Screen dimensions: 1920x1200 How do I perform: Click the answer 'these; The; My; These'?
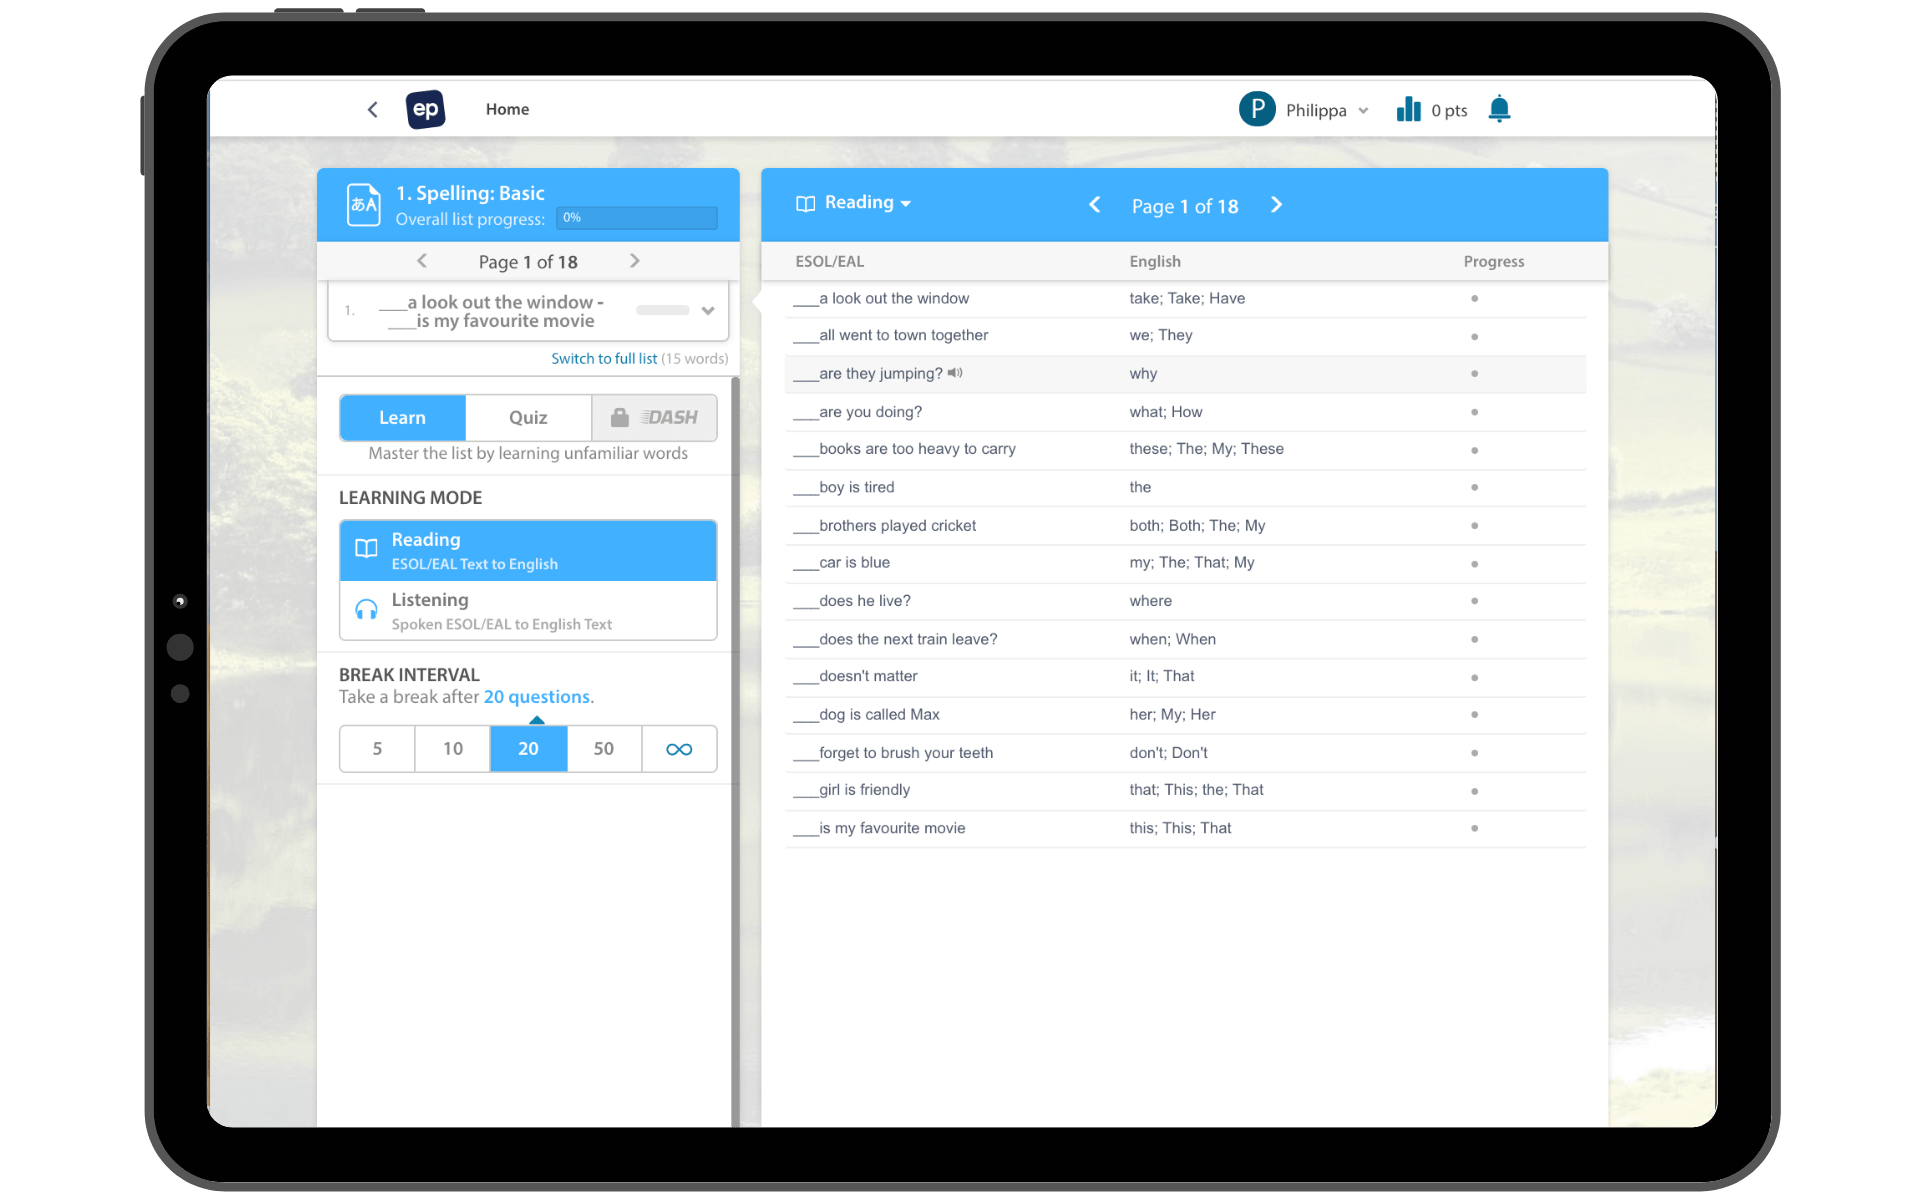pyautogui.click(x=1206, y=449)
